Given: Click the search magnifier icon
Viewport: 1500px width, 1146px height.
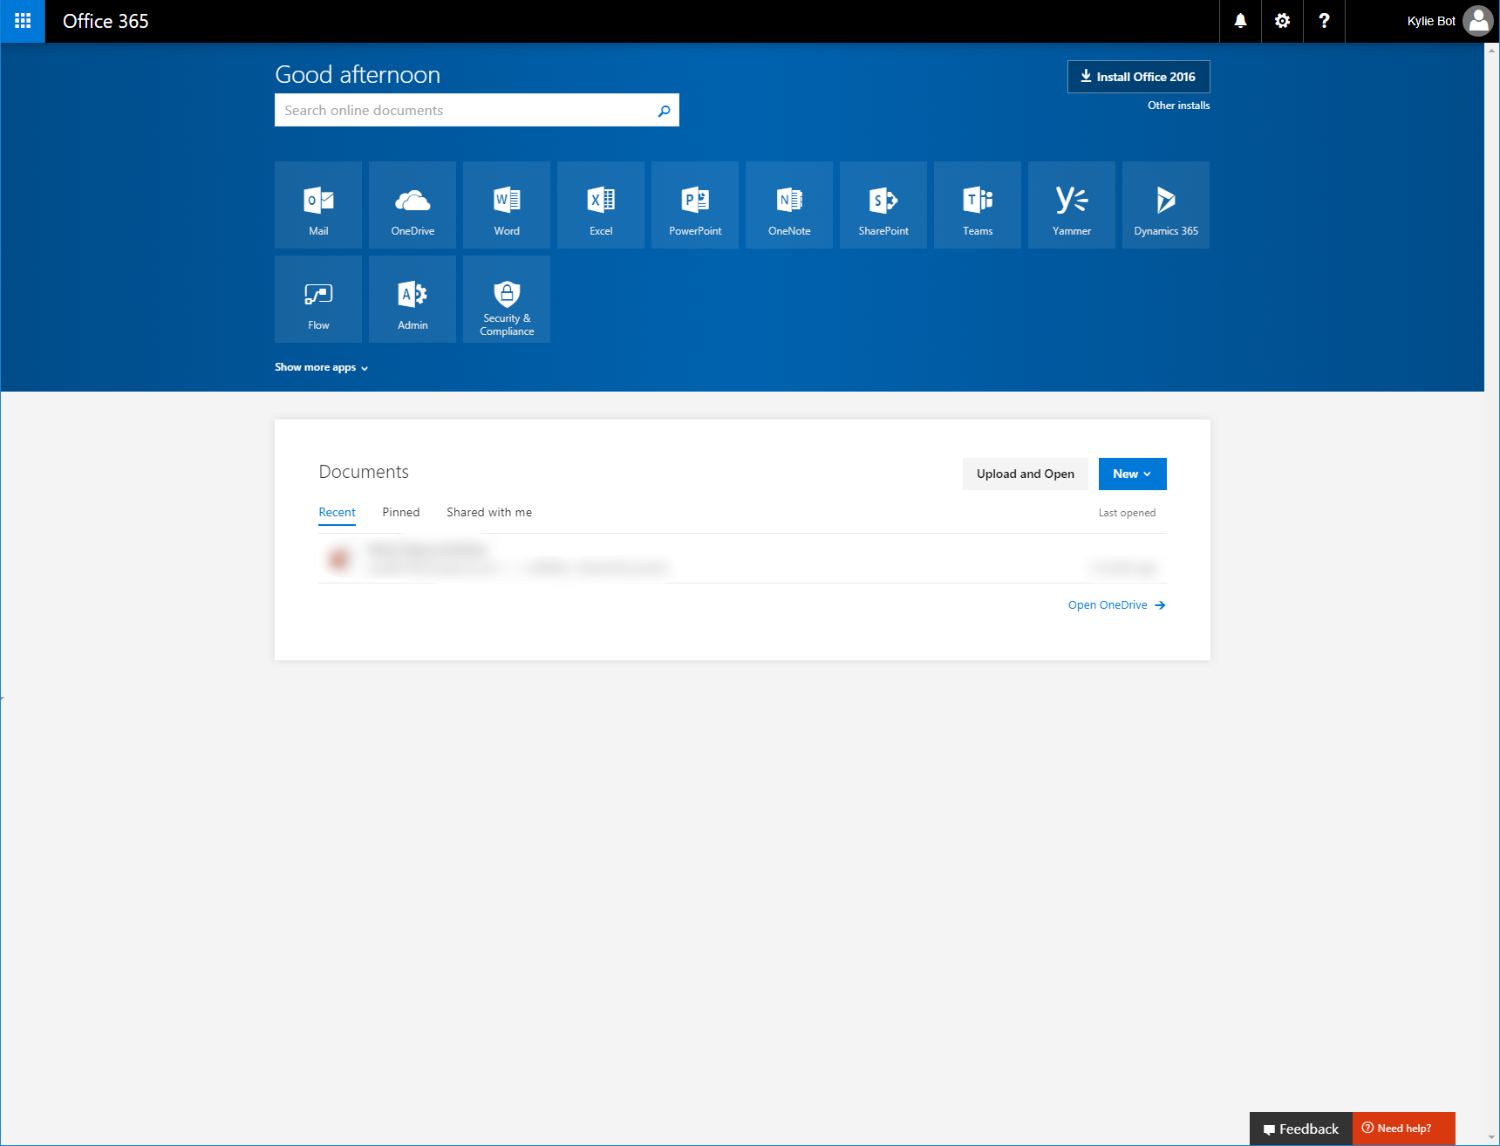Looking at the screenshot, I should (x=664, y=111).
